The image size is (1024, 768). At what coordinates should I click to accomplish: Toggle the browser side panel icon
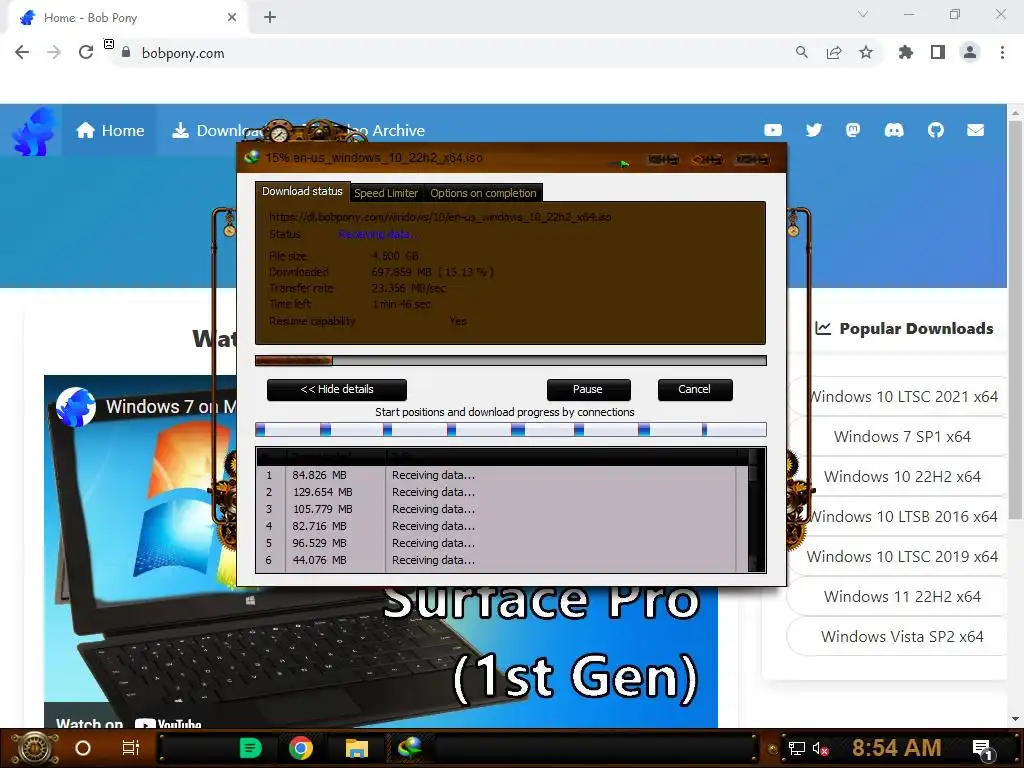click(x=938, y=52)
